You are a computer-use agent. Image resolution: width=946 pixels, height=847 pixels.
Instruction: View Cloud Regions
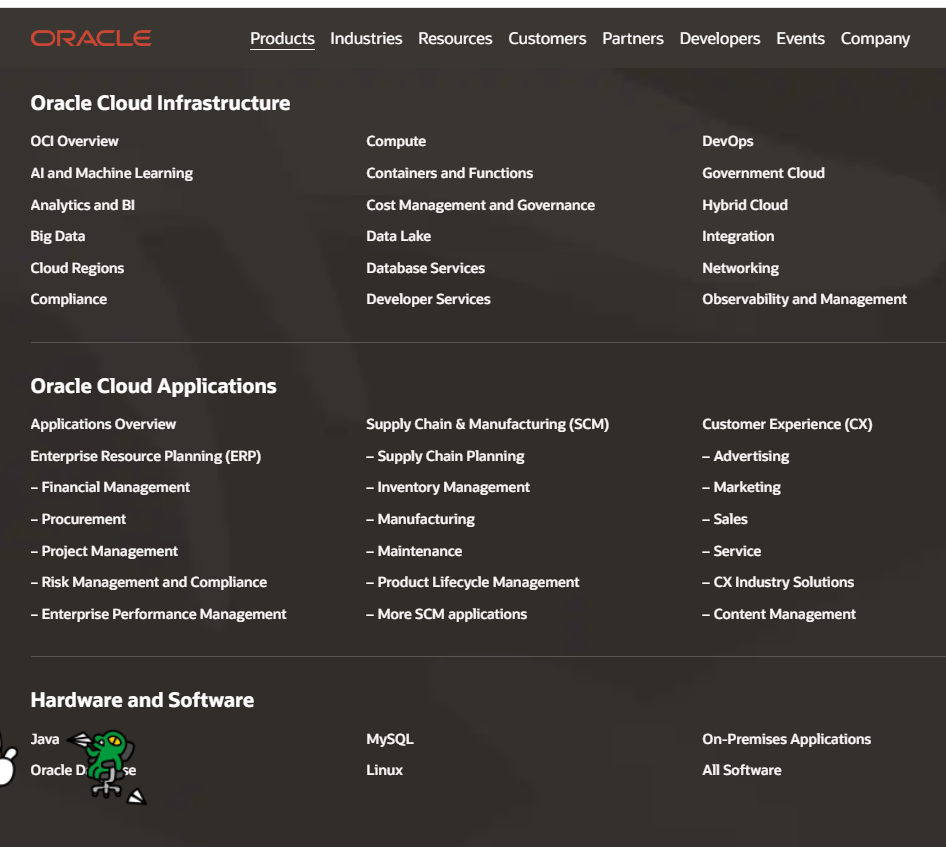(77, 268)
